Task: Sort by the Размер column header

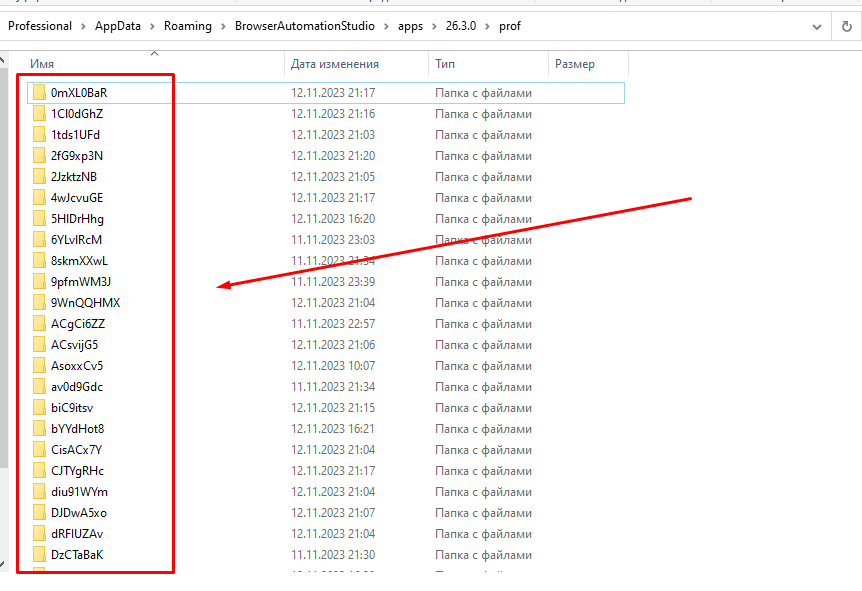Action: coord(575,64)
